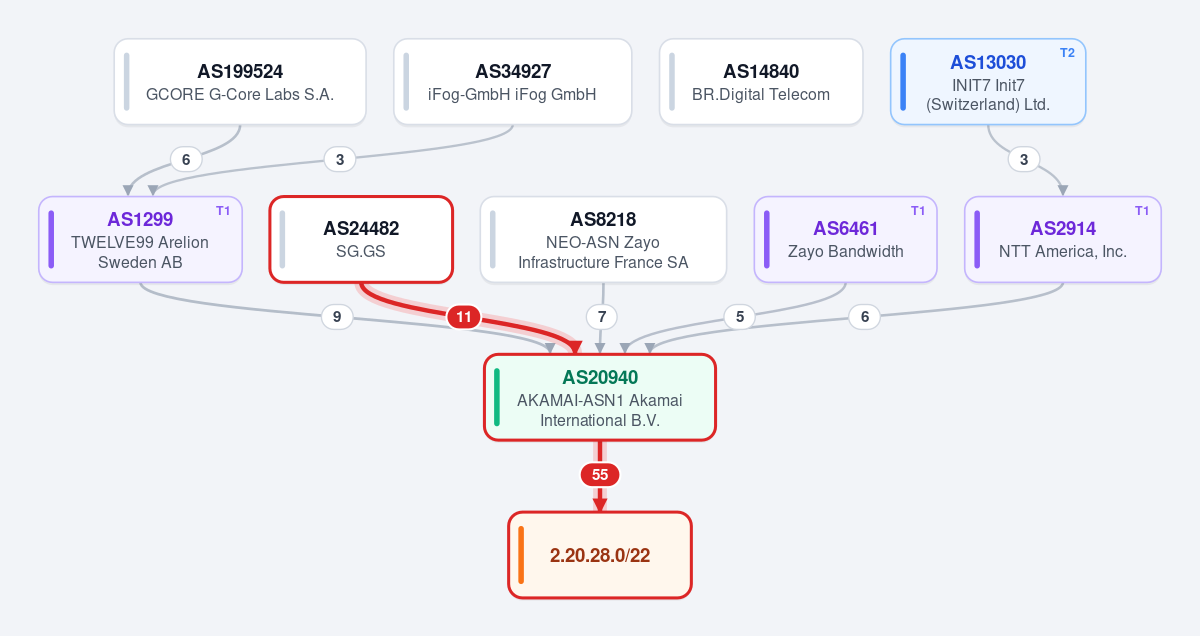Image resolution: width=1200 pixels, height=636 pixels.
Task: Open the AS13030 INIT7 Switzerland node
Action: 988,82
